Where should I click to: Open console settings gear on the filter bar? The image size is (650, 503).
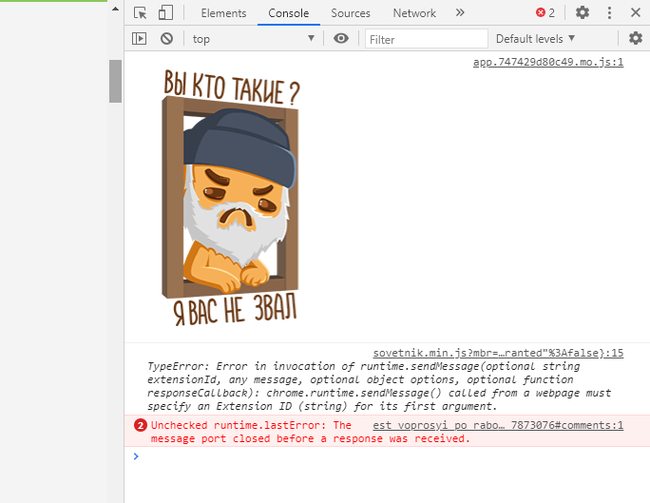[x=635, y=39]
